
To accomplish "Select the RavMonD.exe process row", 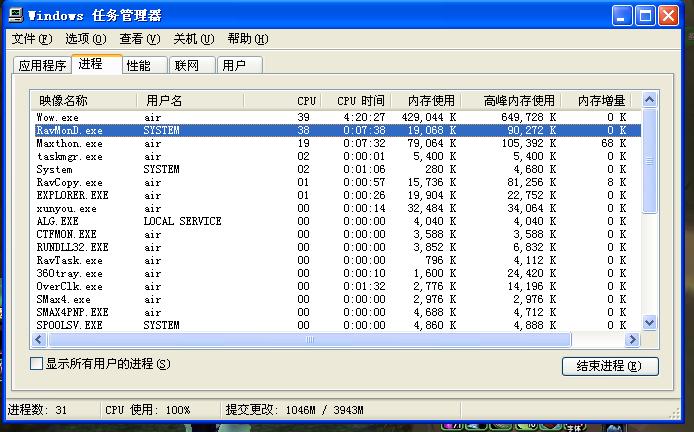I will [336, 130].
